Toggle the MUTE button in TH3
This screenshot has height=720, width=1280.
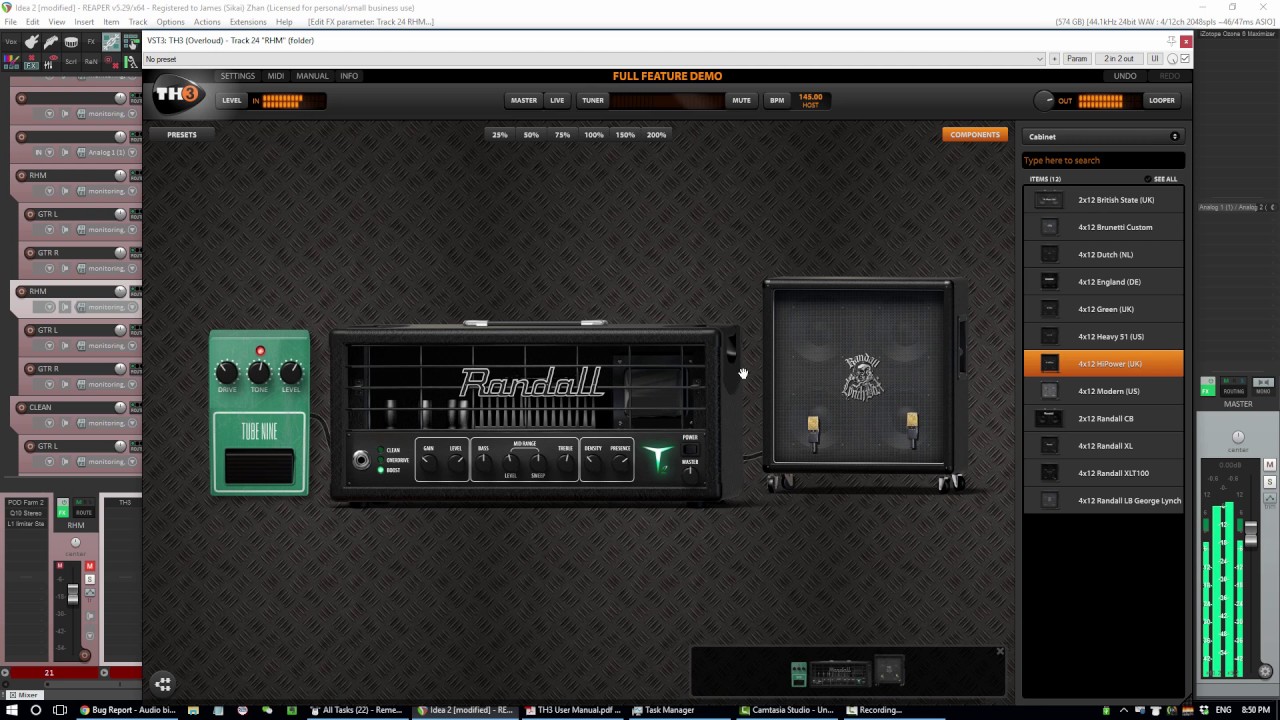tap(741, 100)
